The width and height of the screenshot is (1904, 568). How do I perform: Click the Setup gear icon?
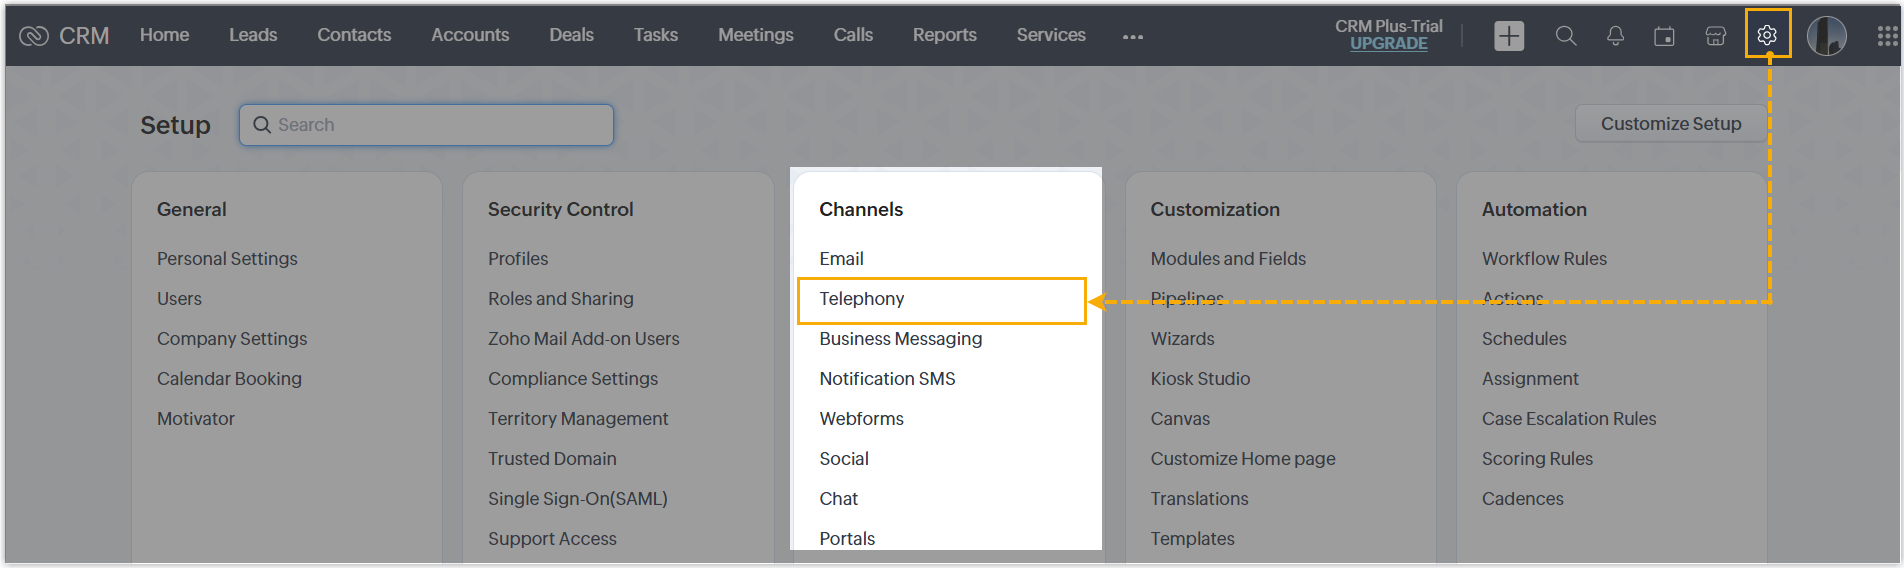(x=1767, y=35)
